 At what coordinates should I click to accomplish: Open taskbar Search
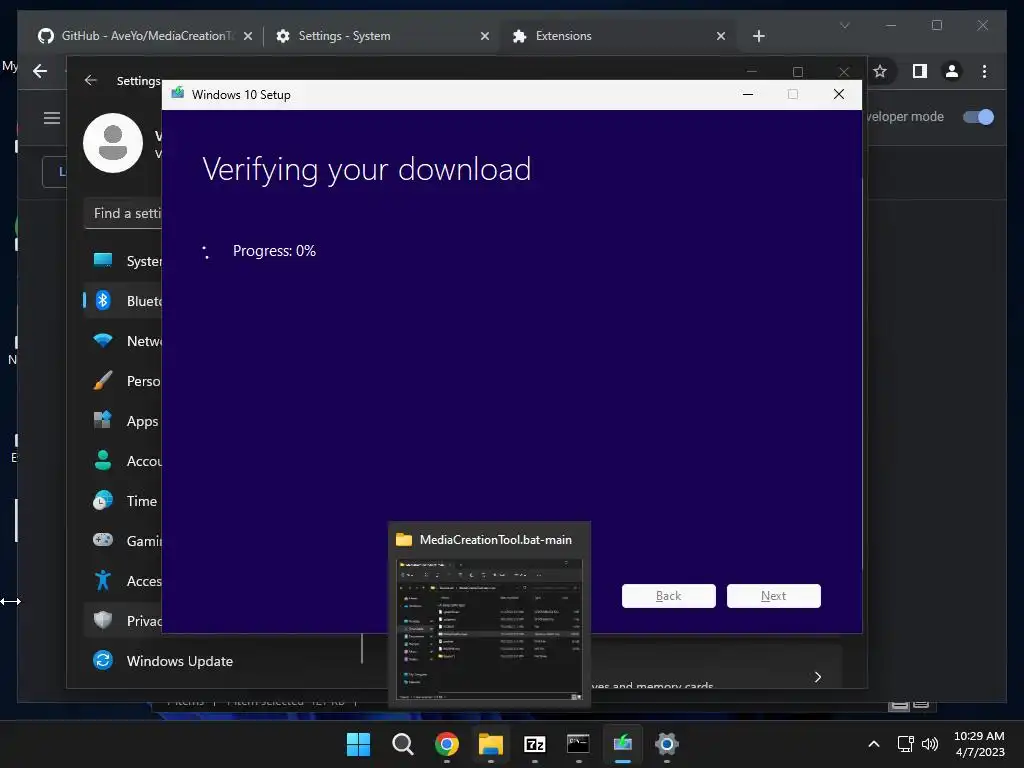pyautogui.click(x=402, y=744)
